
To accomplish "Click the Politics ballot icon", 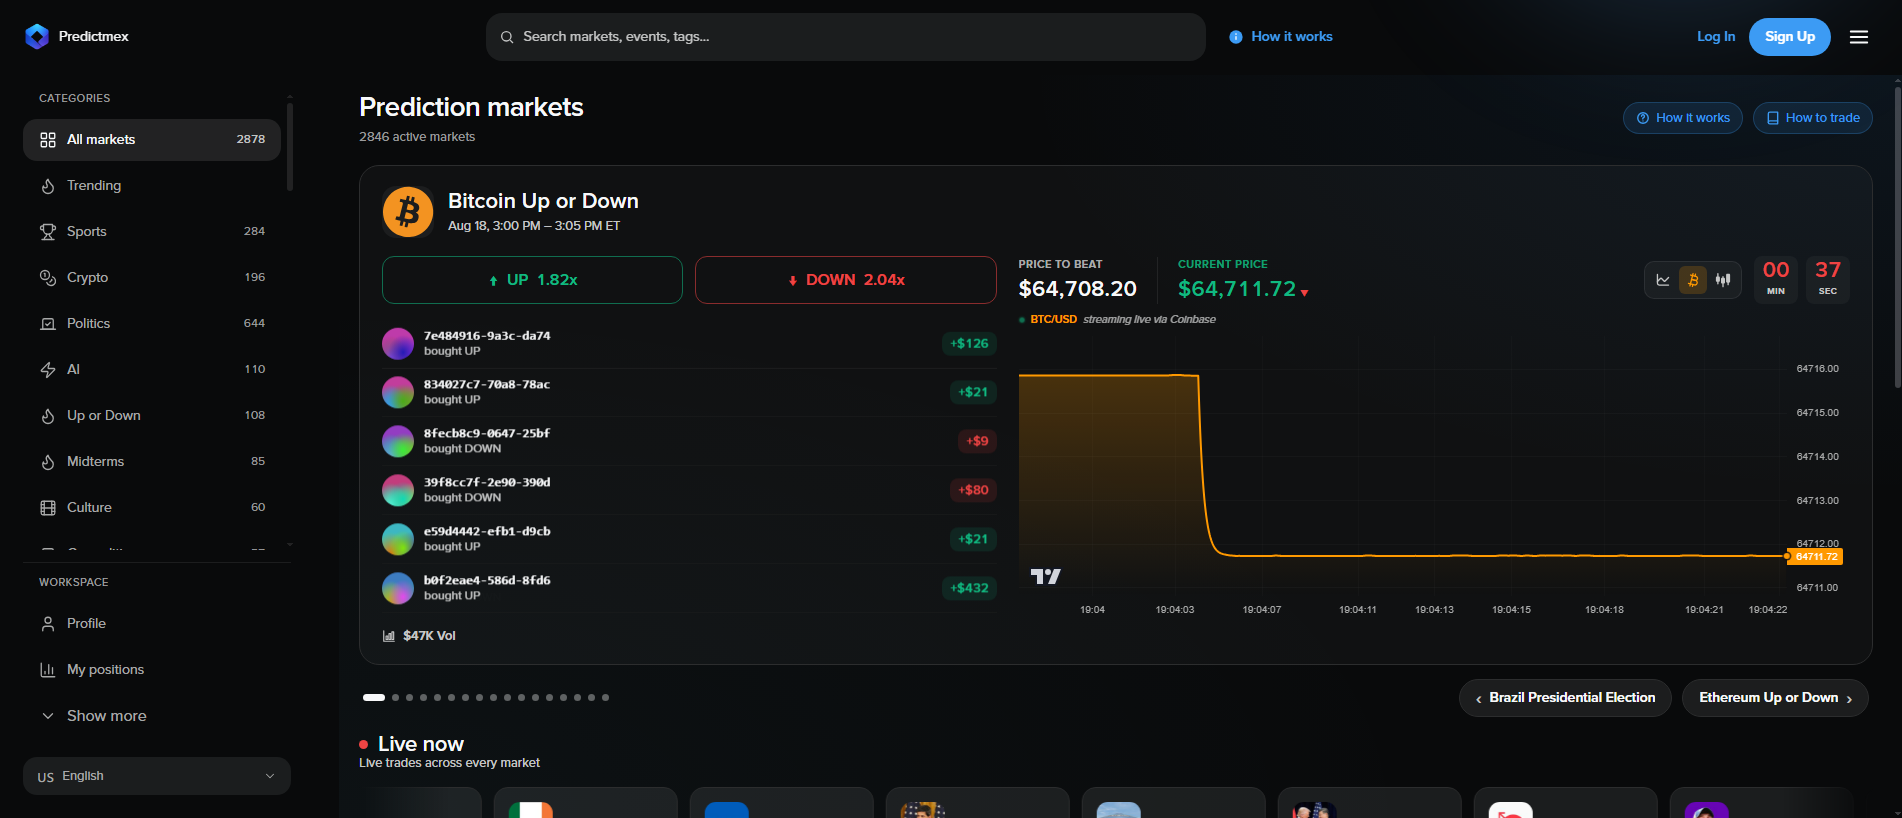I will [48, 324].
